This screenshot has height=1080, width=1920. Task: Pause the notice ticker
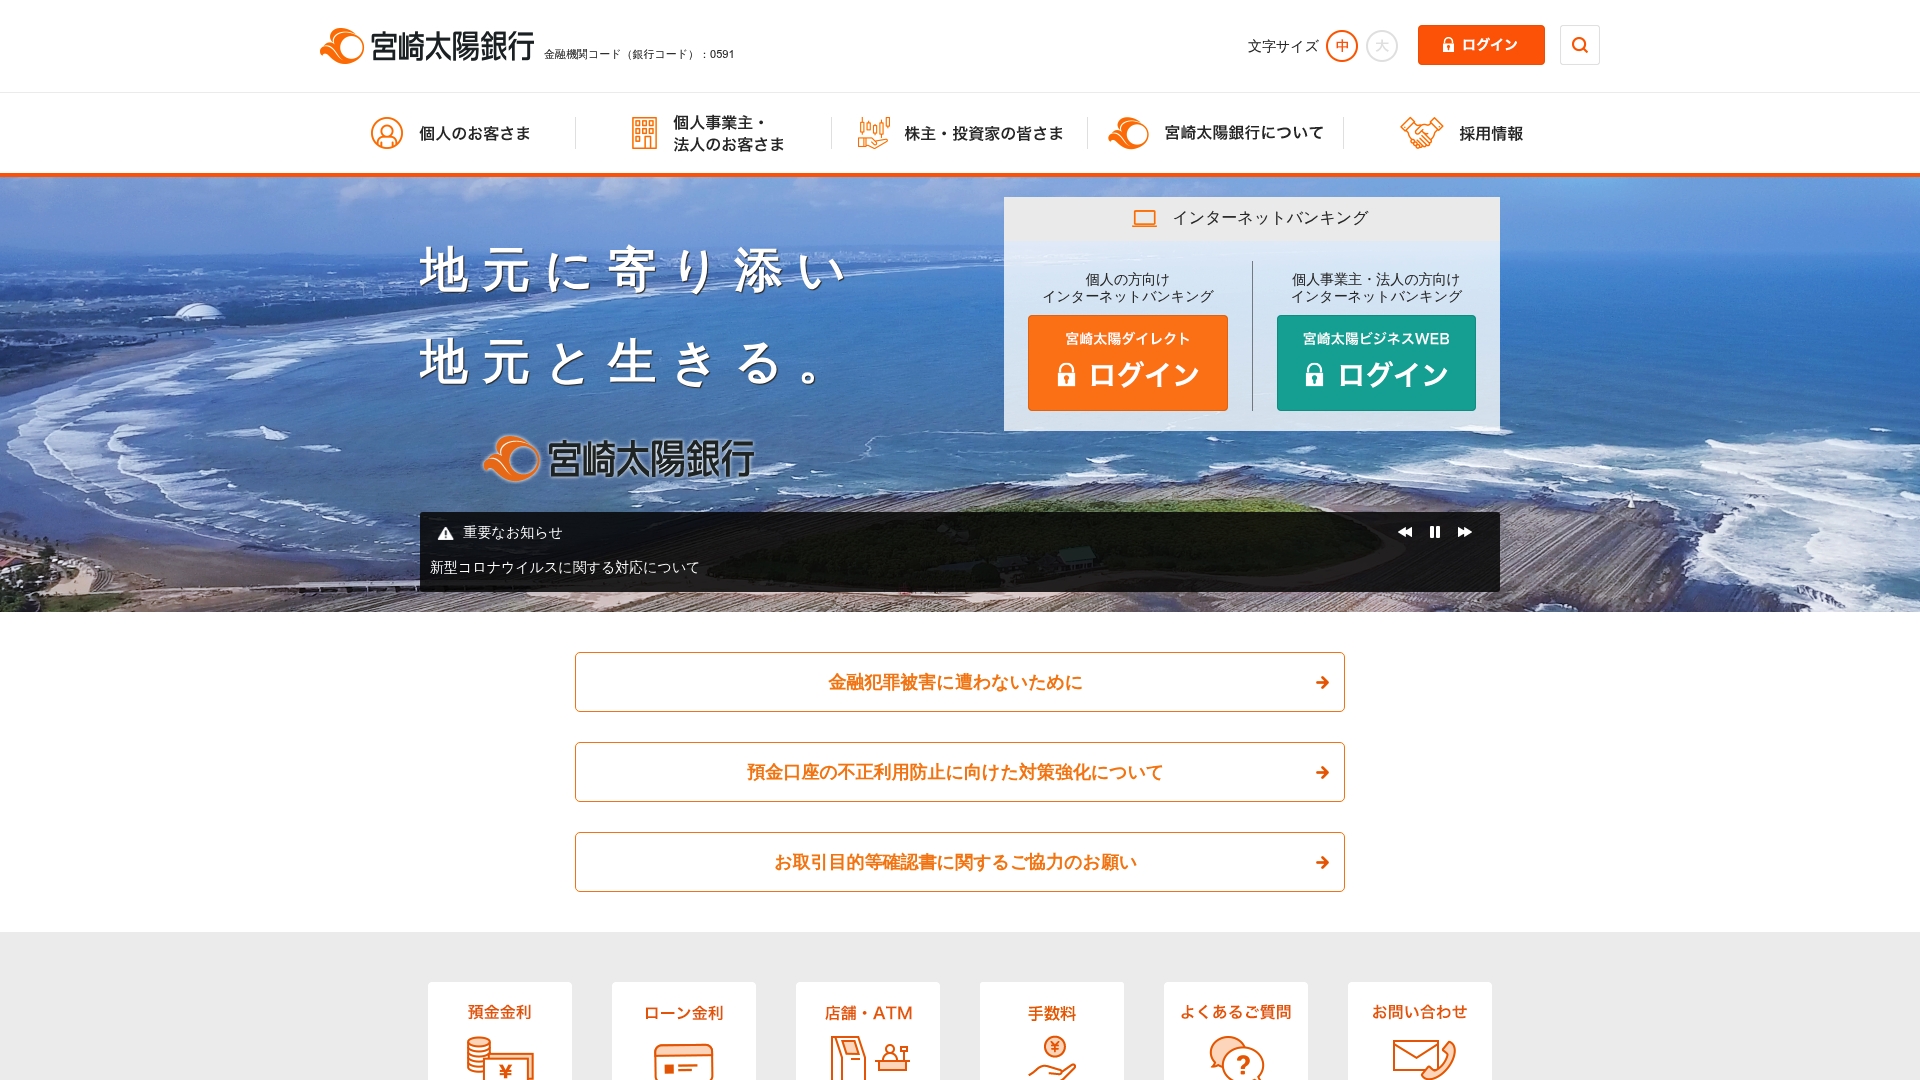1435,532
